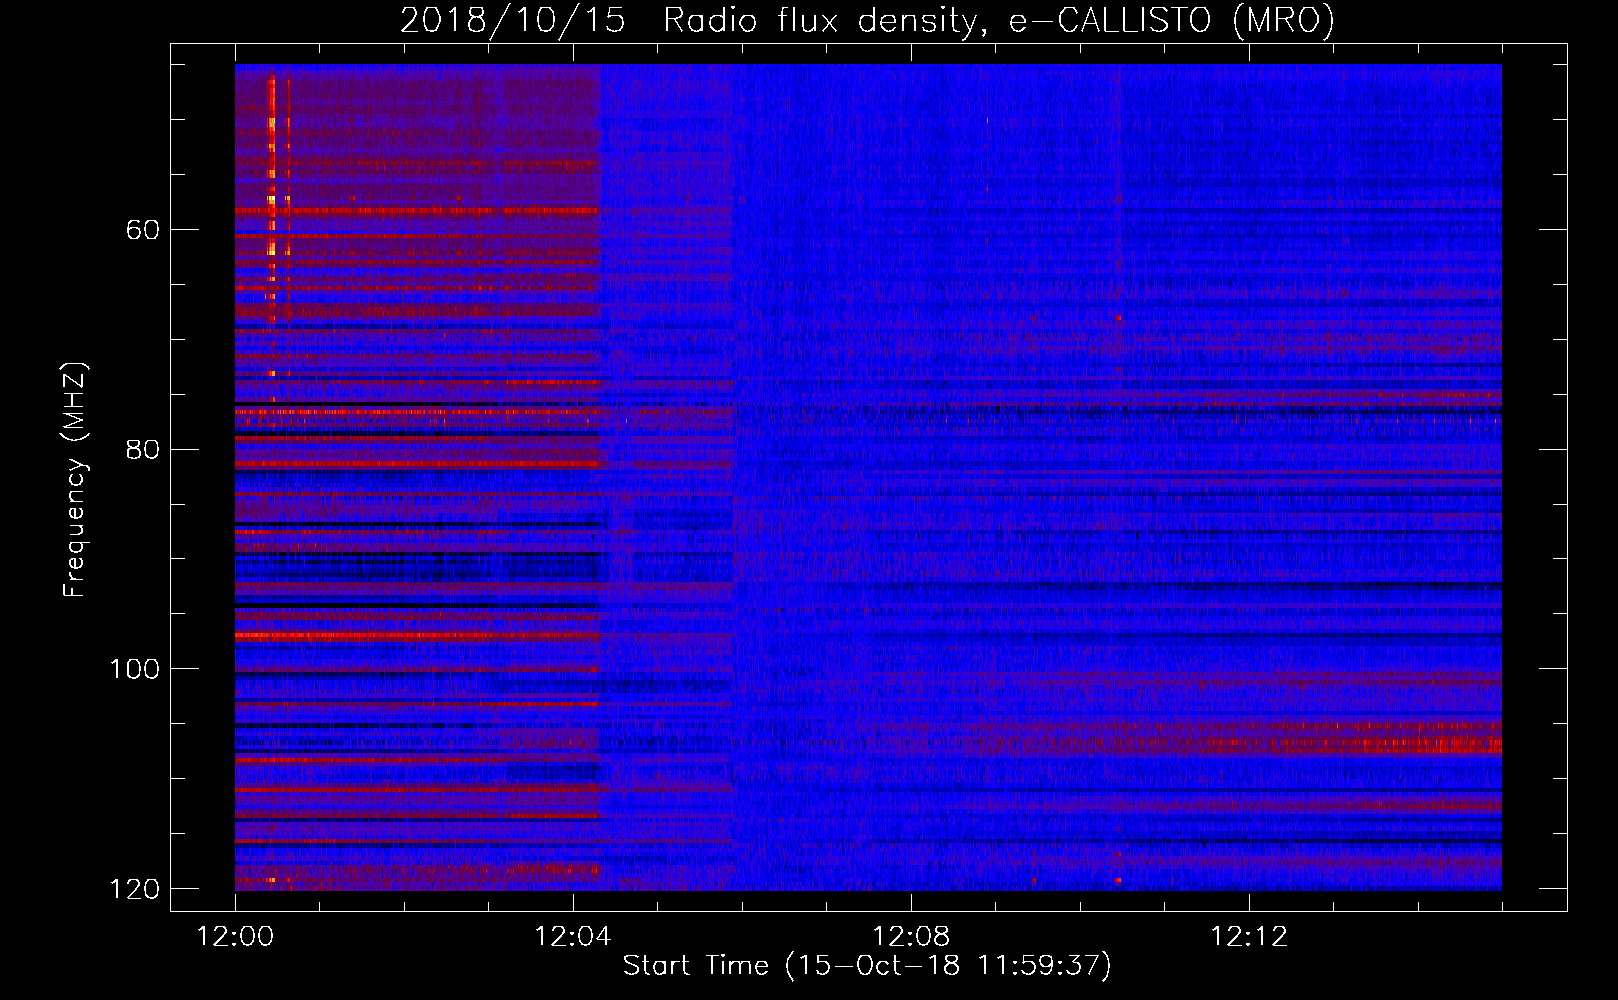Click the '12:00' time tick label
Image resolution: width=1618 pixels, height=1000 pixels.
[235, 937]
